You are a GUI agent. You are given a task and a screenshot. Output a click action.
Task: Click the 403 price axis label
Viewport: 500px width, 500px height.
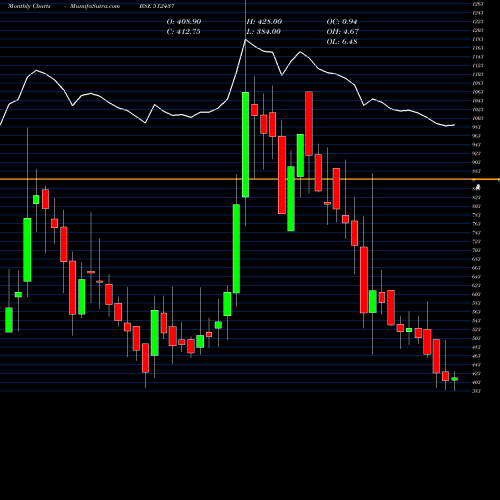tap(477, 382)
